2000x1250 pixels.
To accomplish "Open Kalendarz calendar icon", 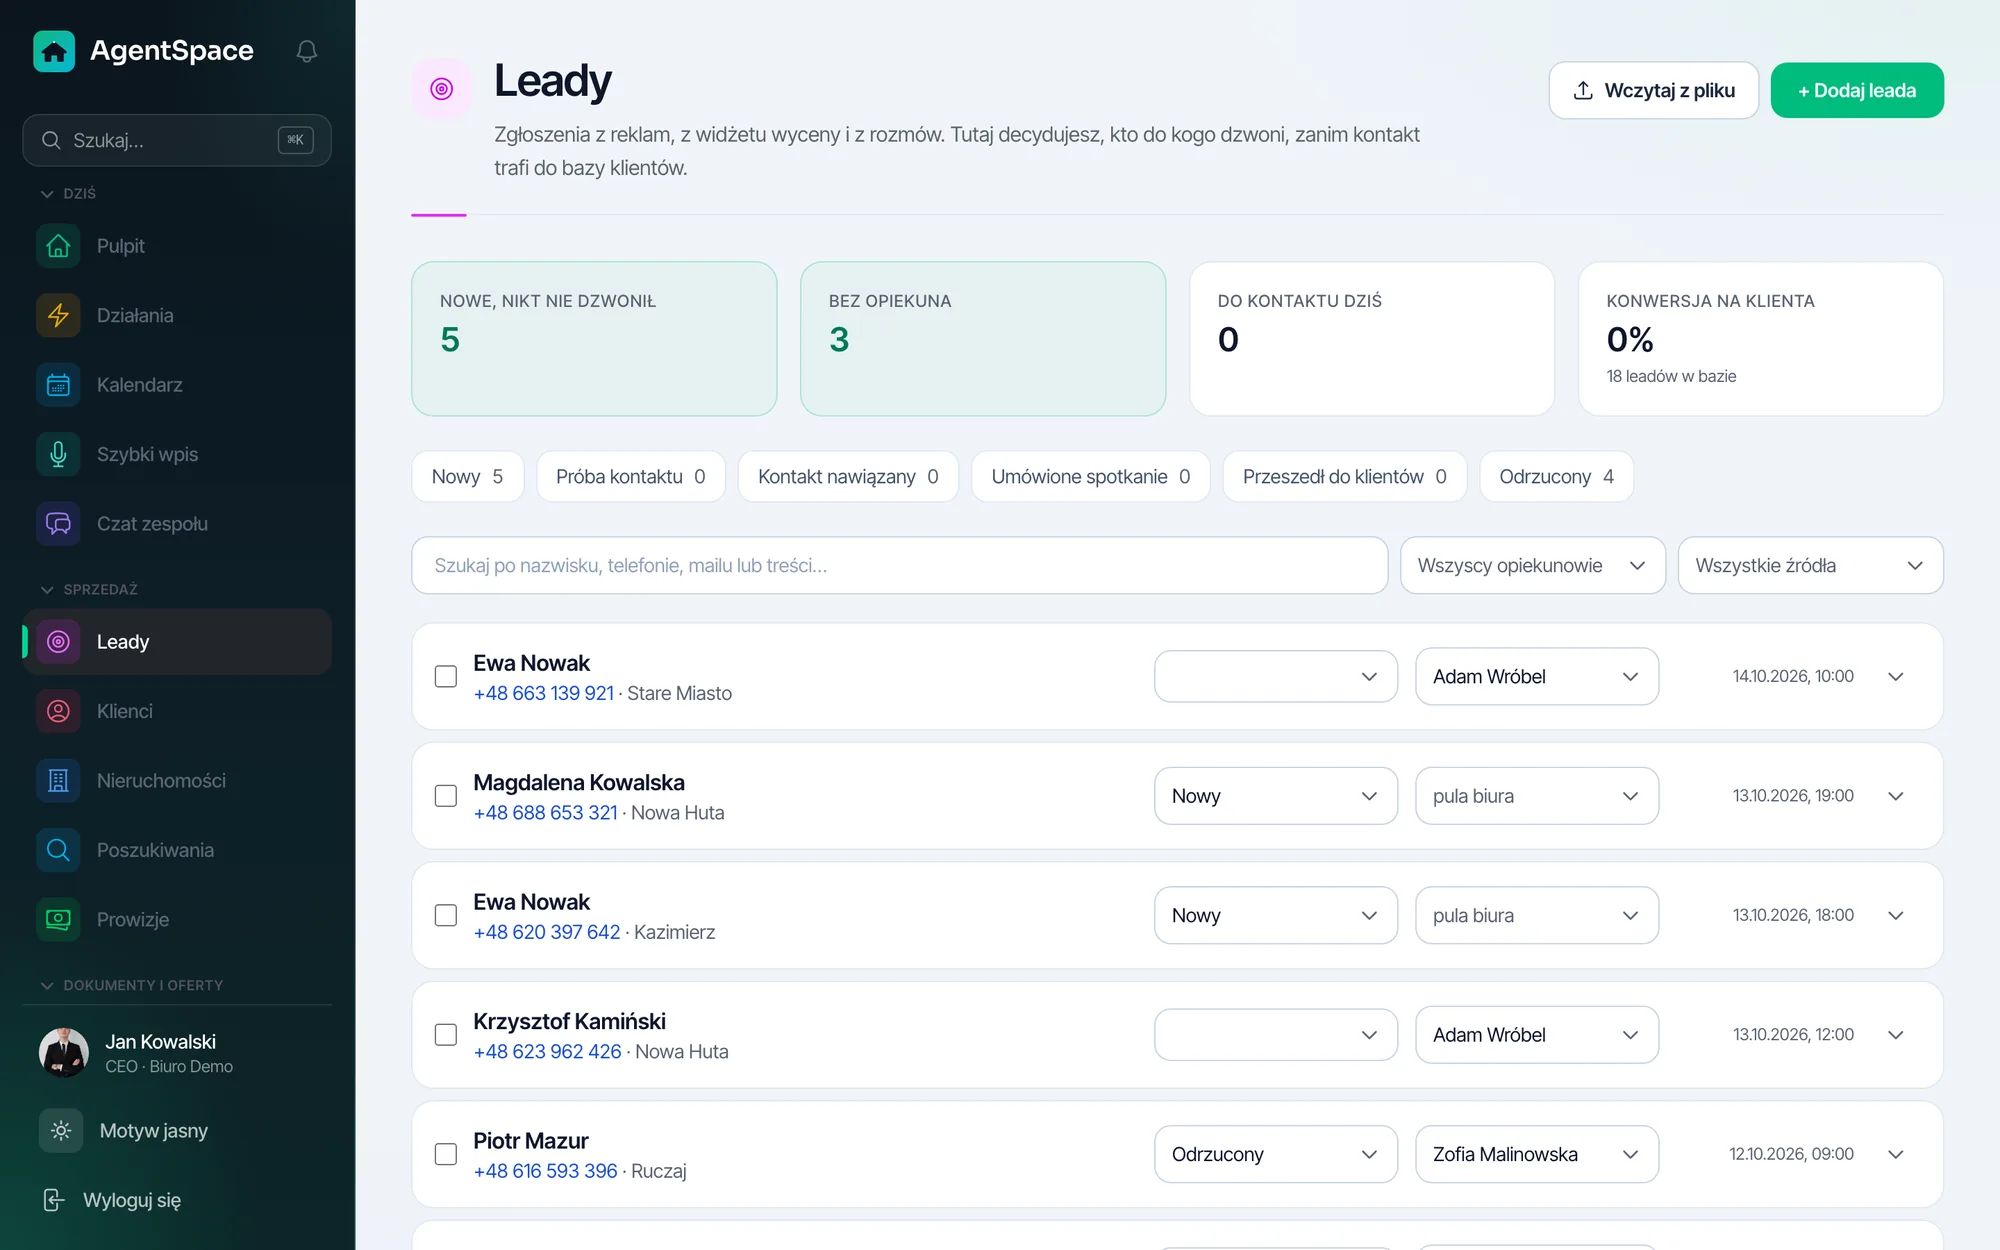I will [x=58, y=385].
